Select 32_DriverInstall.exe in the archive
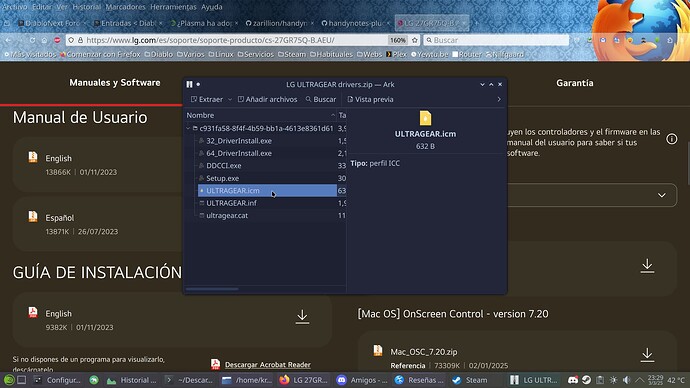The height and width of the screenshot is (388, 690). pyautogui.click(x=239, y=141)
